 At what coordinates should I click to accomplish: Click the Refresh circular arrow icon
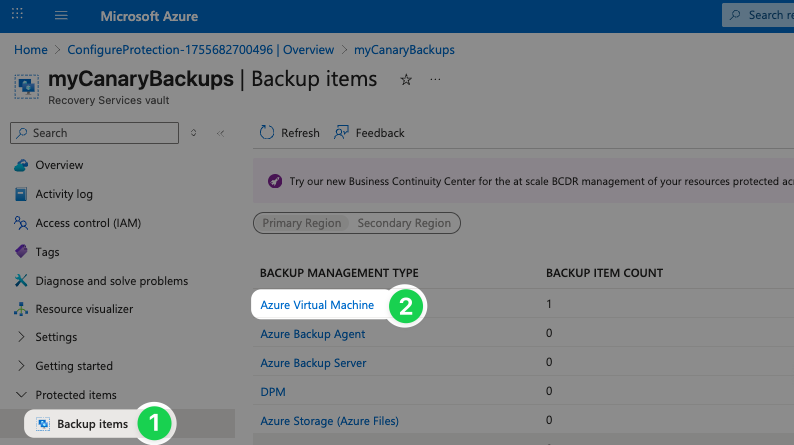click(x=267, y=132)
